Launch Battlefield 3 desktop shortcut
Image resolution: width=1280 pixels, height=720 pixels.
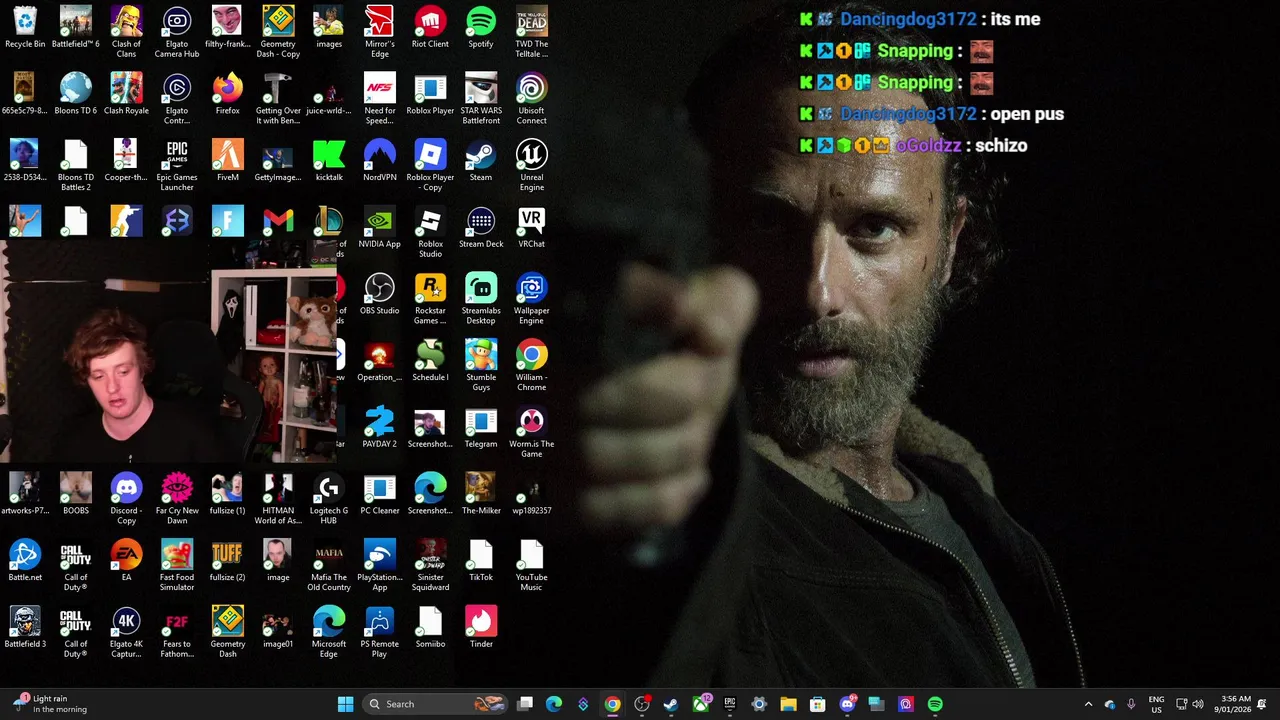pos(25,628)
